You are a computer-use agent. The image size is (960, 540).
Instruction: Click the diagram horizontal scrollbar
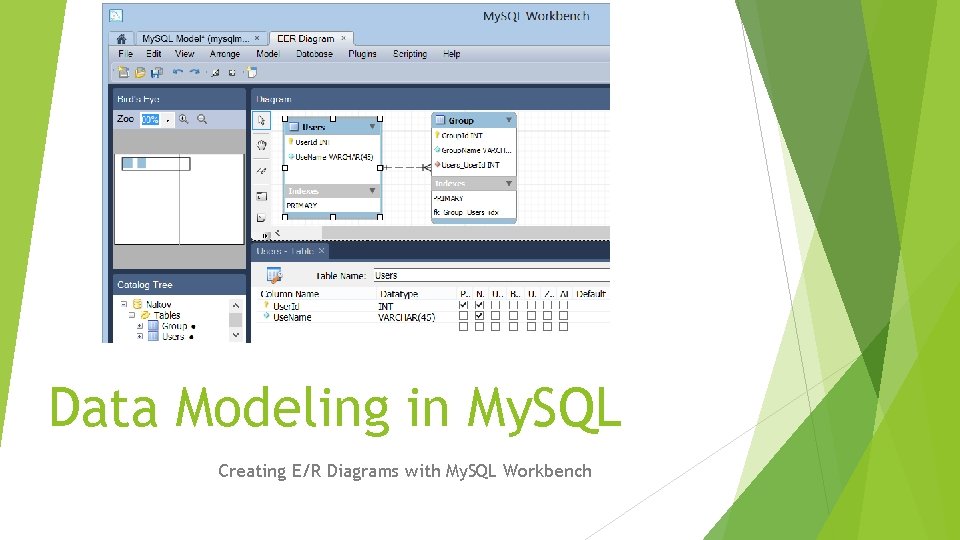pyautogui.click(x=465, y=233)
